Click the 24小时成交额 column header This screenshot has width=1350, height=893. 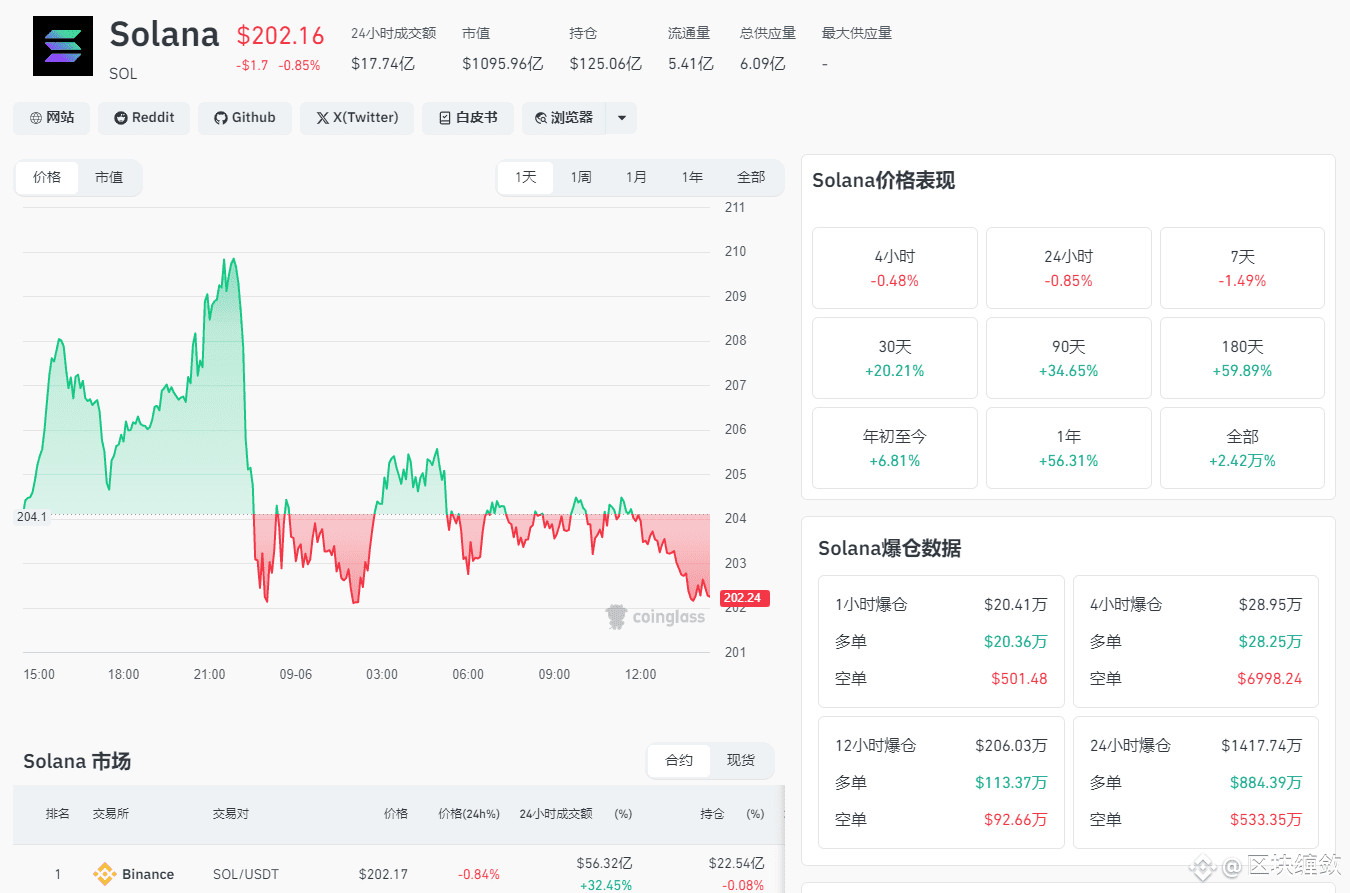tap(556, 814)
